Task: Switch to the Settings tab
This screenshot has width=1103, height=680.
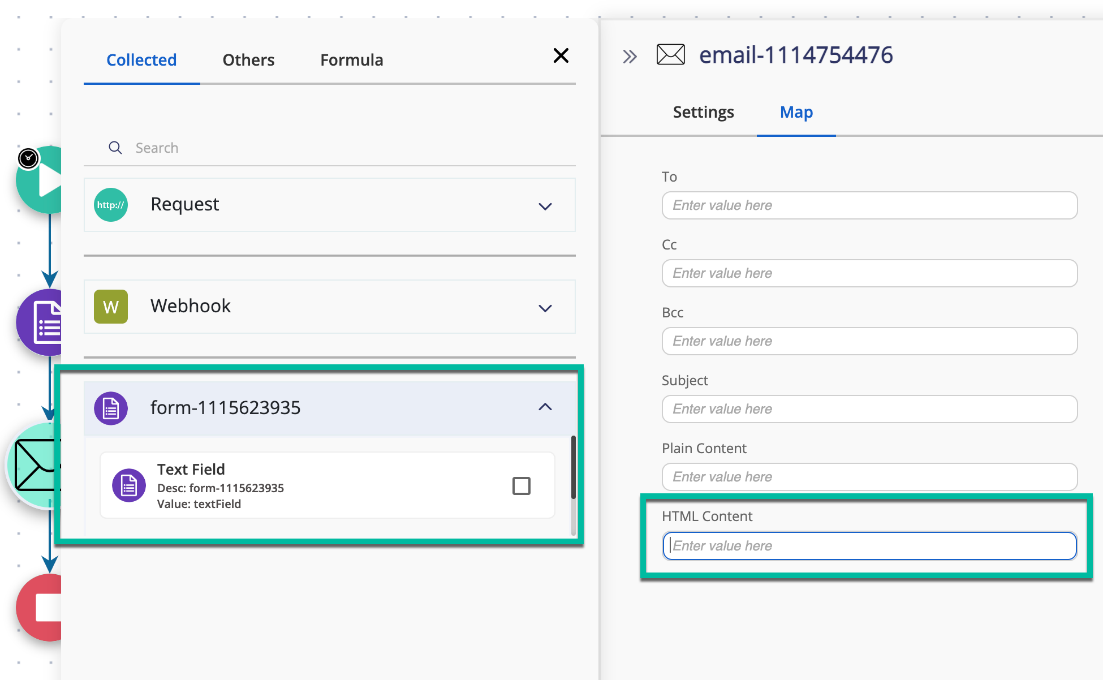Action: (x=703, y=112)
